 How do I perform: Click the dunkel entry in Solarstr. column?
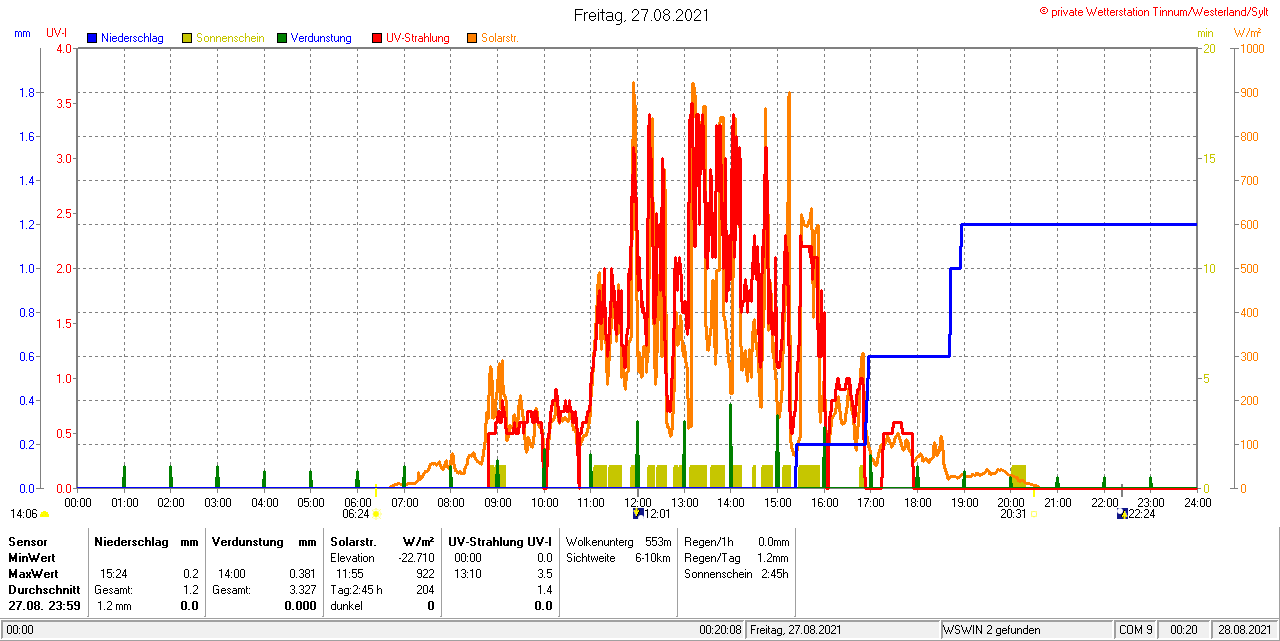pos(346,606)
